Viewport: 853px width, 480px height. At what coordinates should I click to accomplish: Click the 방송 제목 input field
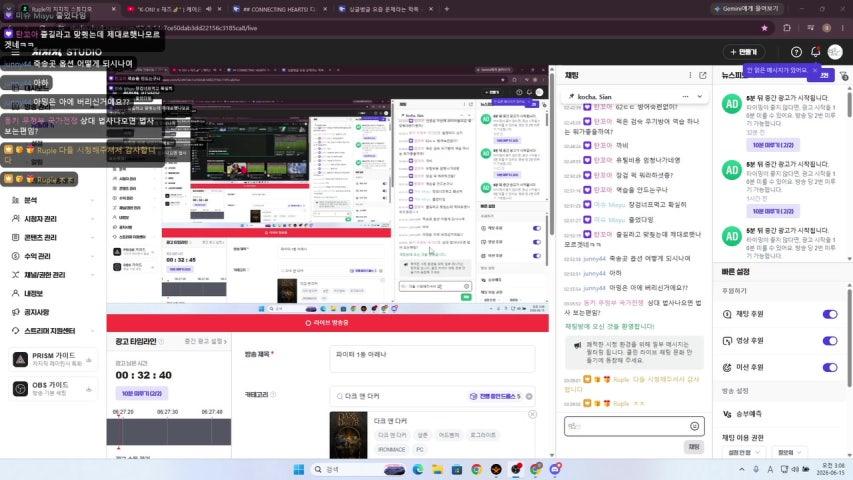[432, 360]
